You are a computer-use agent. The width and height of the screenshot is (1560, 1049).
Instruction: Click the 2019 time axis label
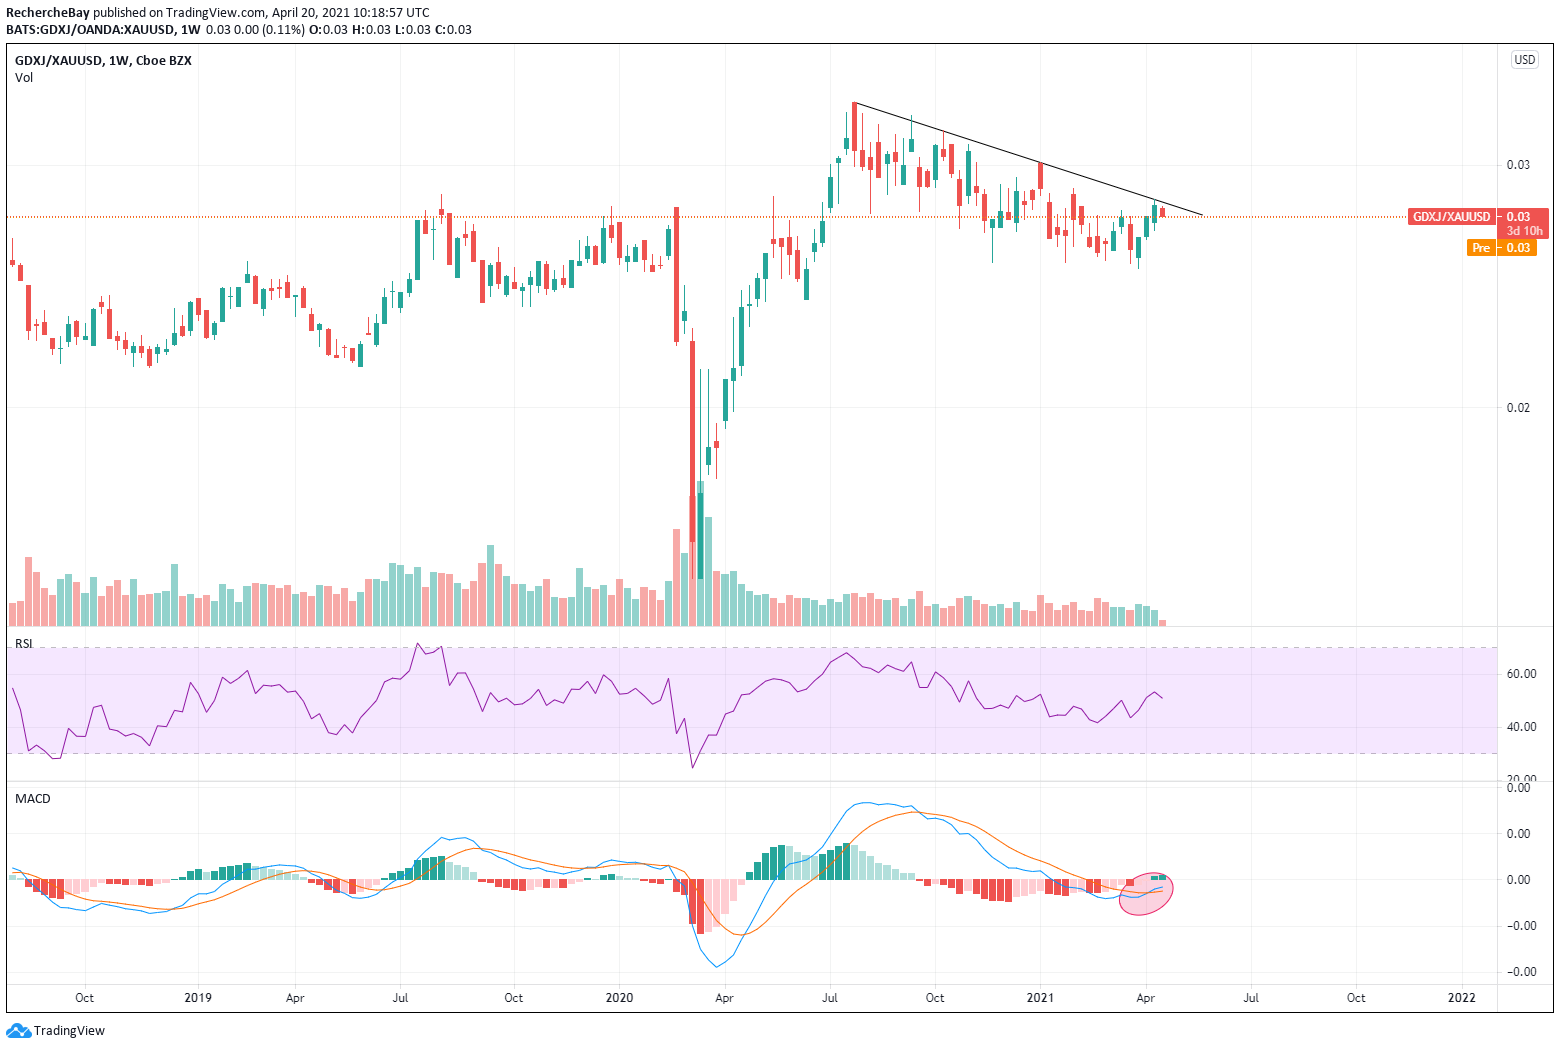[x=198, y=998]
